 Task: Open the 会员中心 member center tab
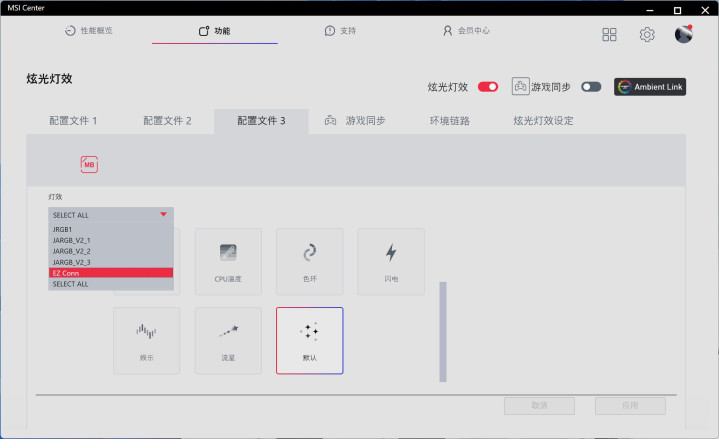pyautogui.click(x=466, y=31)
